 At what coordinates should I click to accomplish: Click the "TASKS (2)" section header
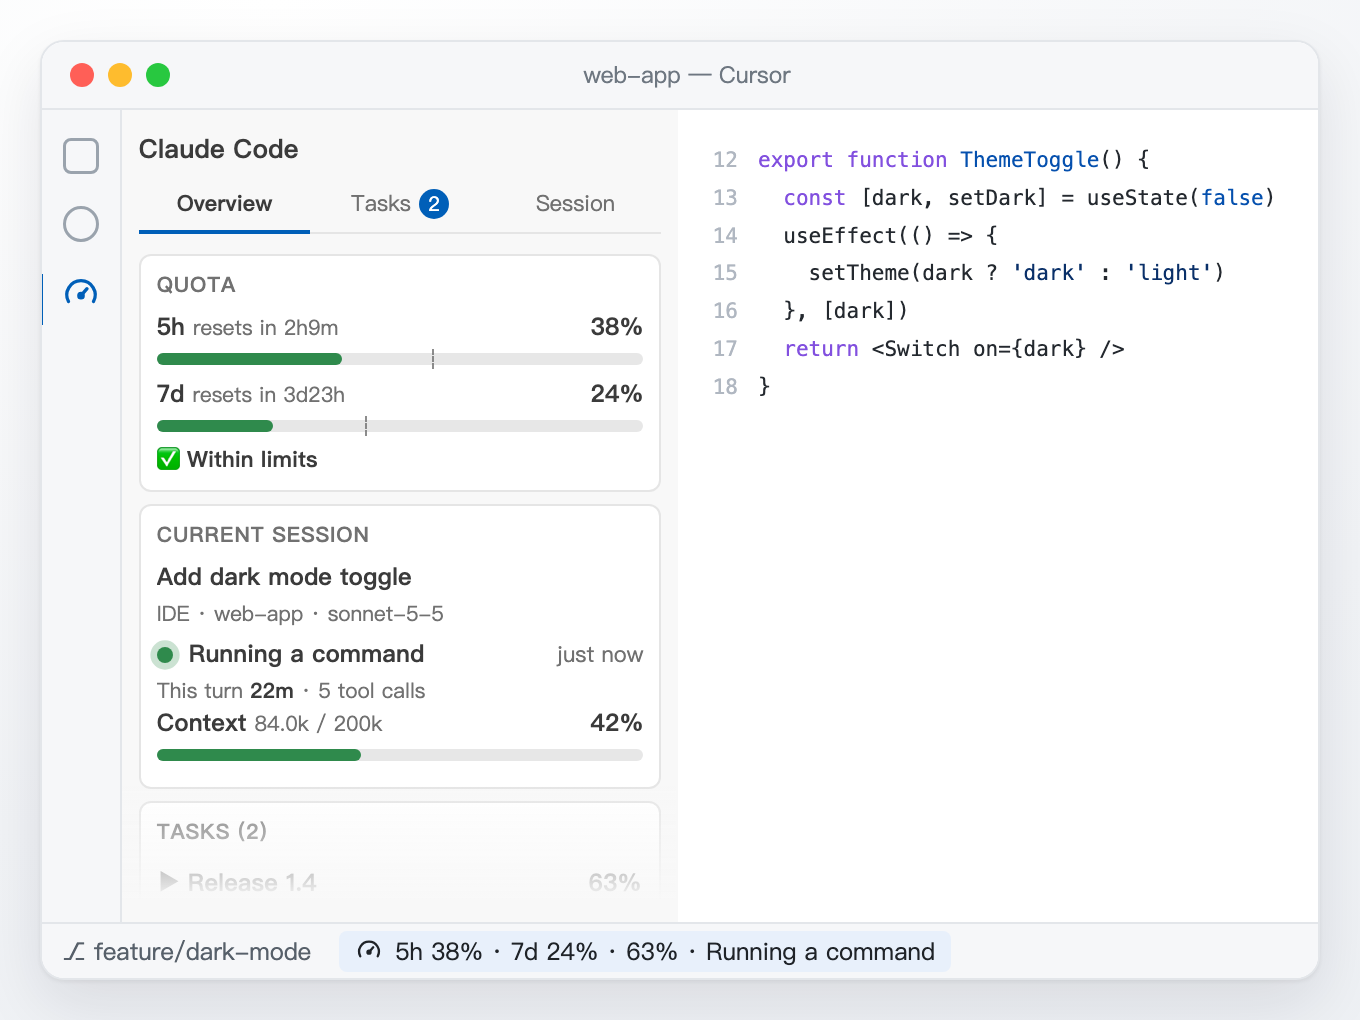tap(212, 831)
